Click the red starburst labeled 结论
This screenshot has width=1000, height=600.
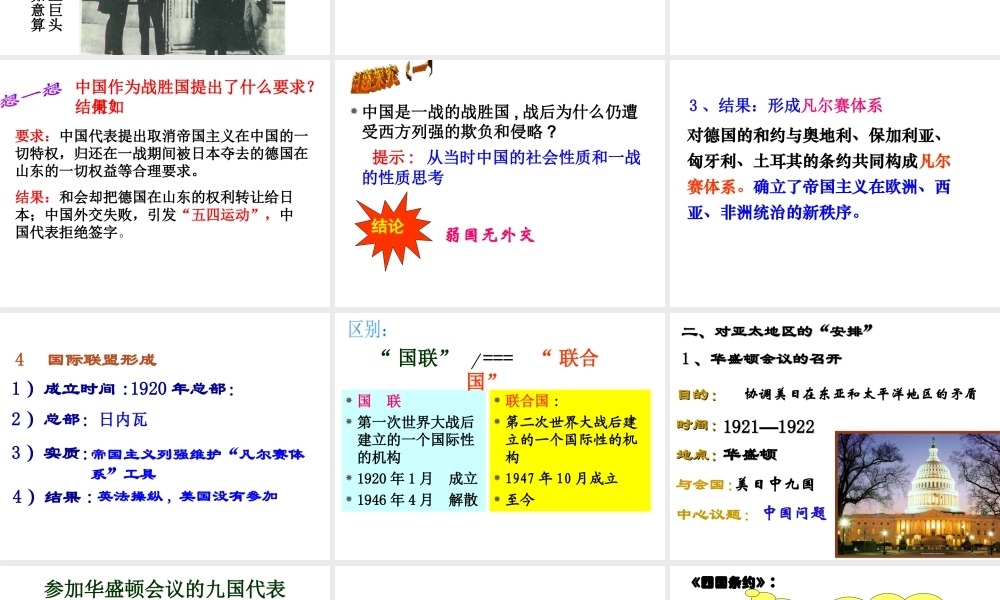click(x=392, y=231)
